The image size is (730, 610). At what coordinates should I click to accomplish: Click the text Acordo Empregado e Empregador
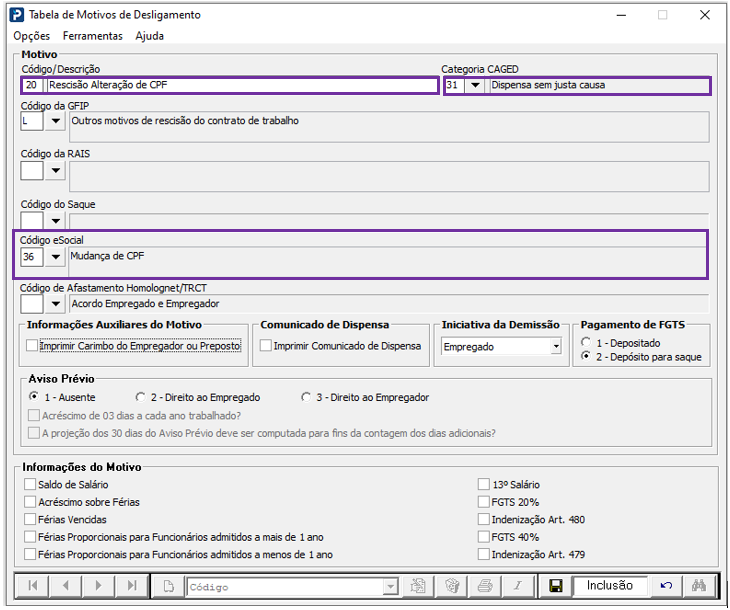[x=145, y=304]
